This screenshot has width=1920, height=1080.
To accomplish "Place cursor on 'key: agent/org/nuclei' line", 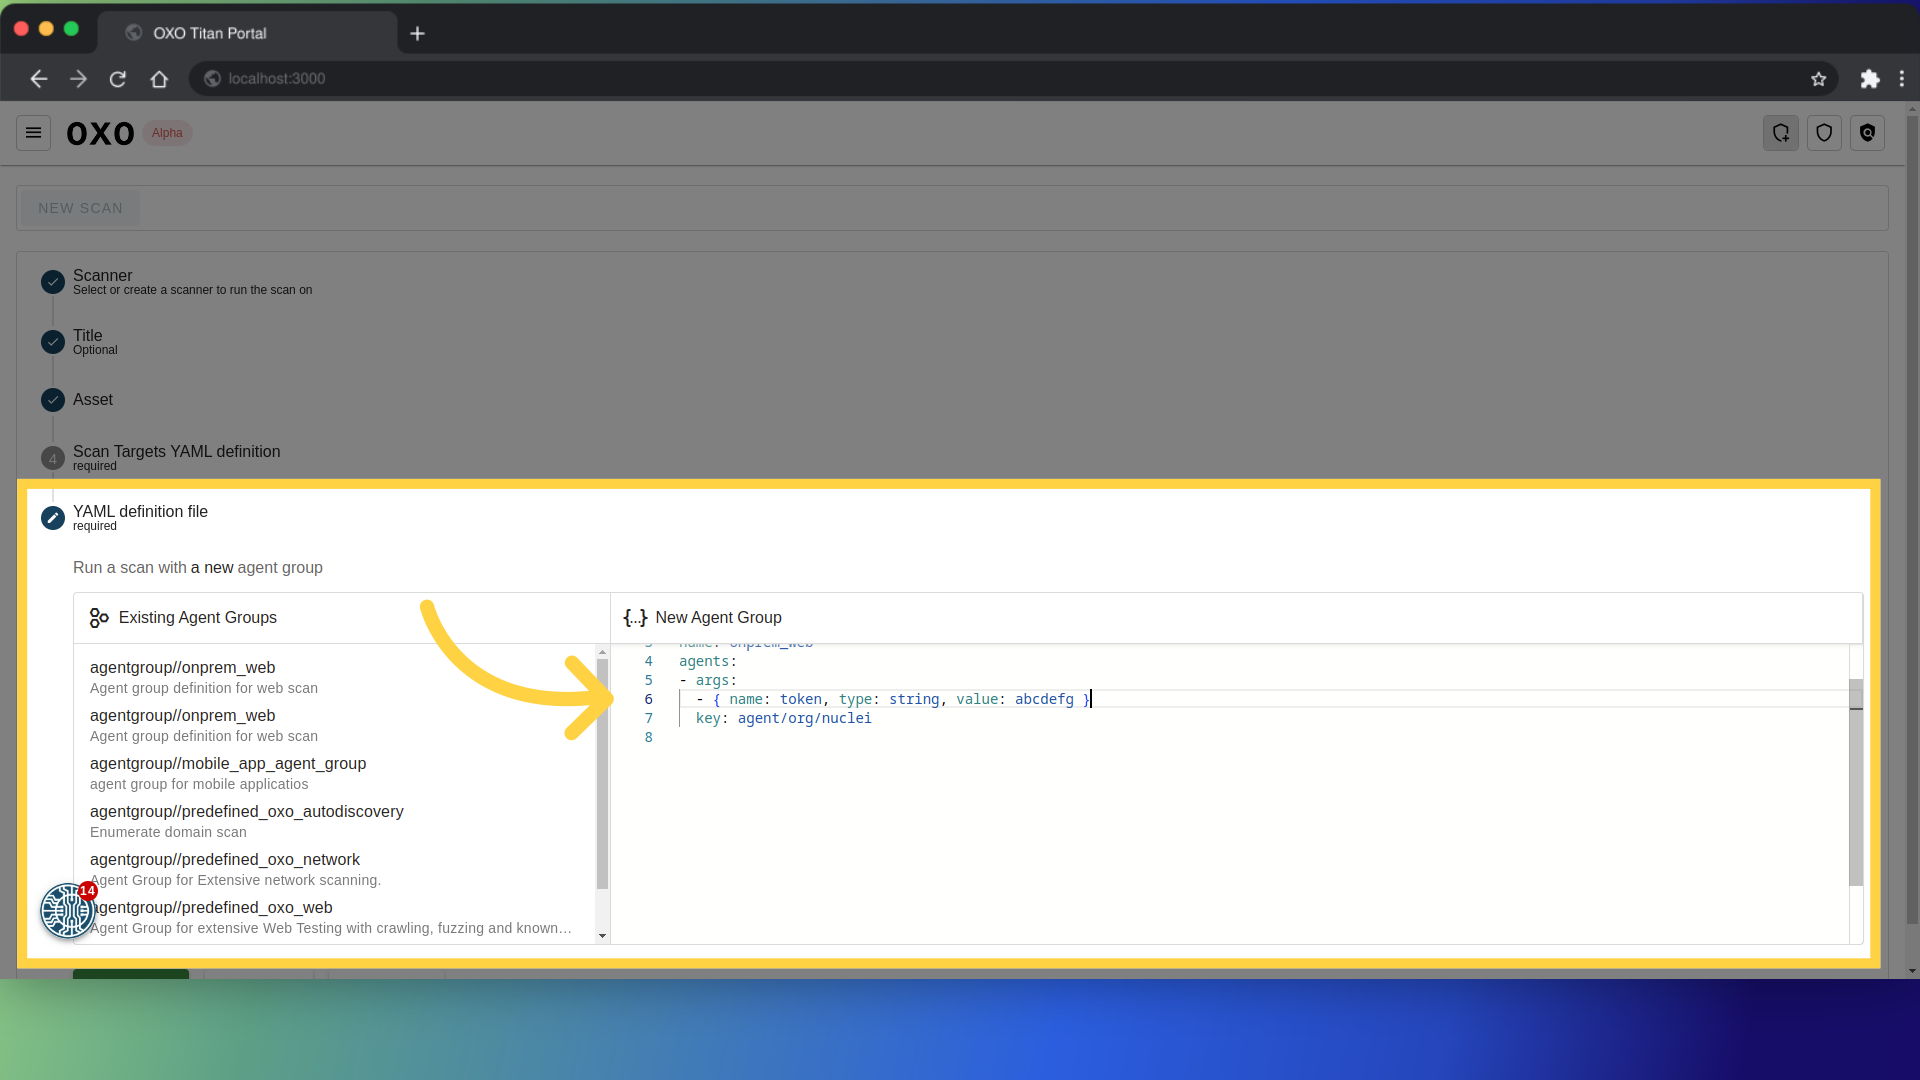I will [784, 718].
